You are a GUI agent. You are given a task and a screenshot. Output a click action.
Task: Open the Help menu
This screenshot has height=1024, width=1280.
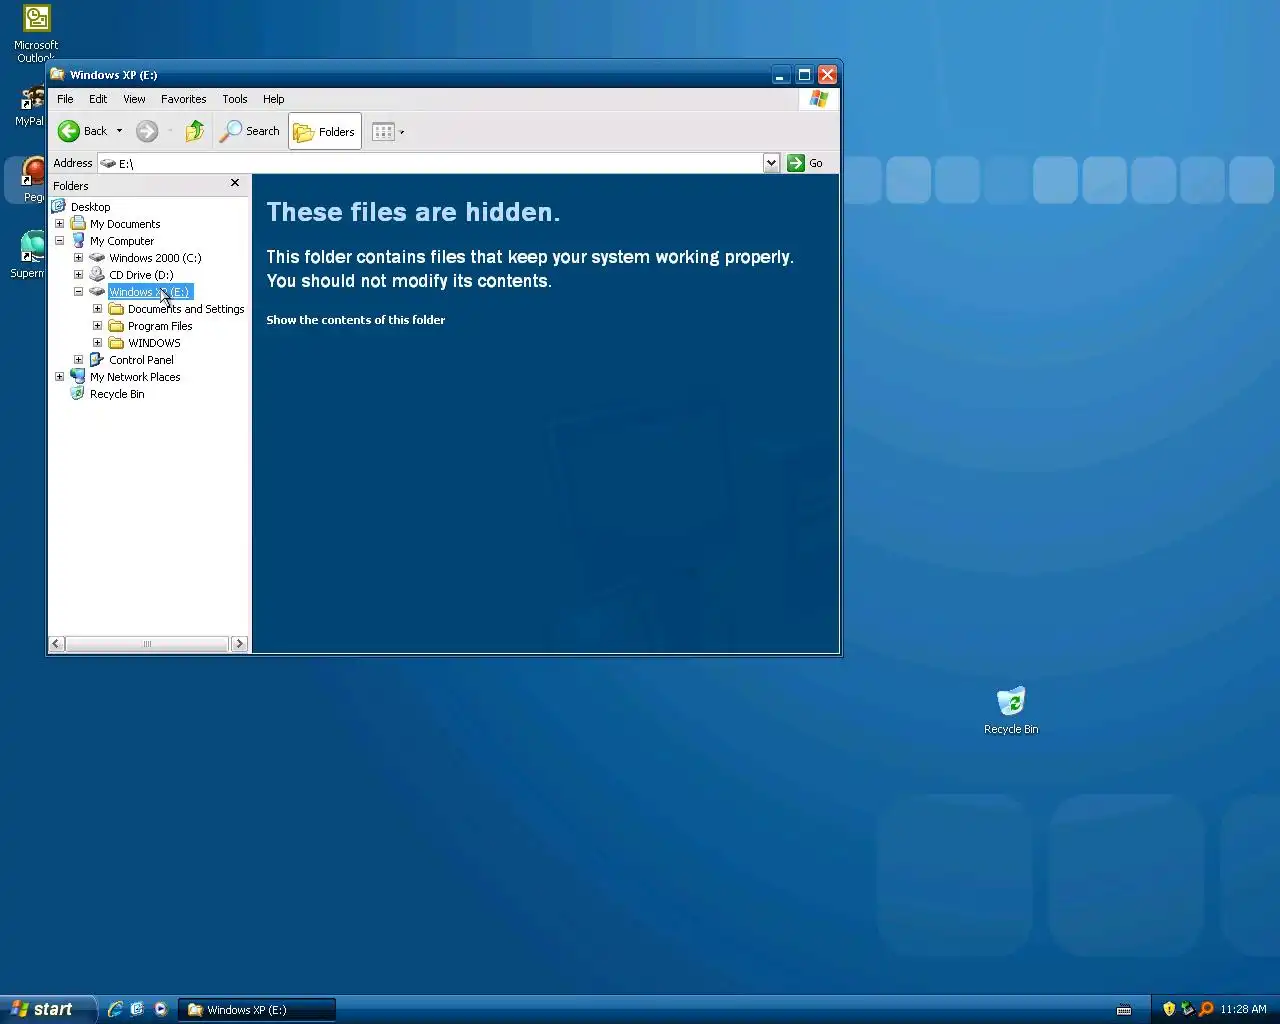pos(273,99)
